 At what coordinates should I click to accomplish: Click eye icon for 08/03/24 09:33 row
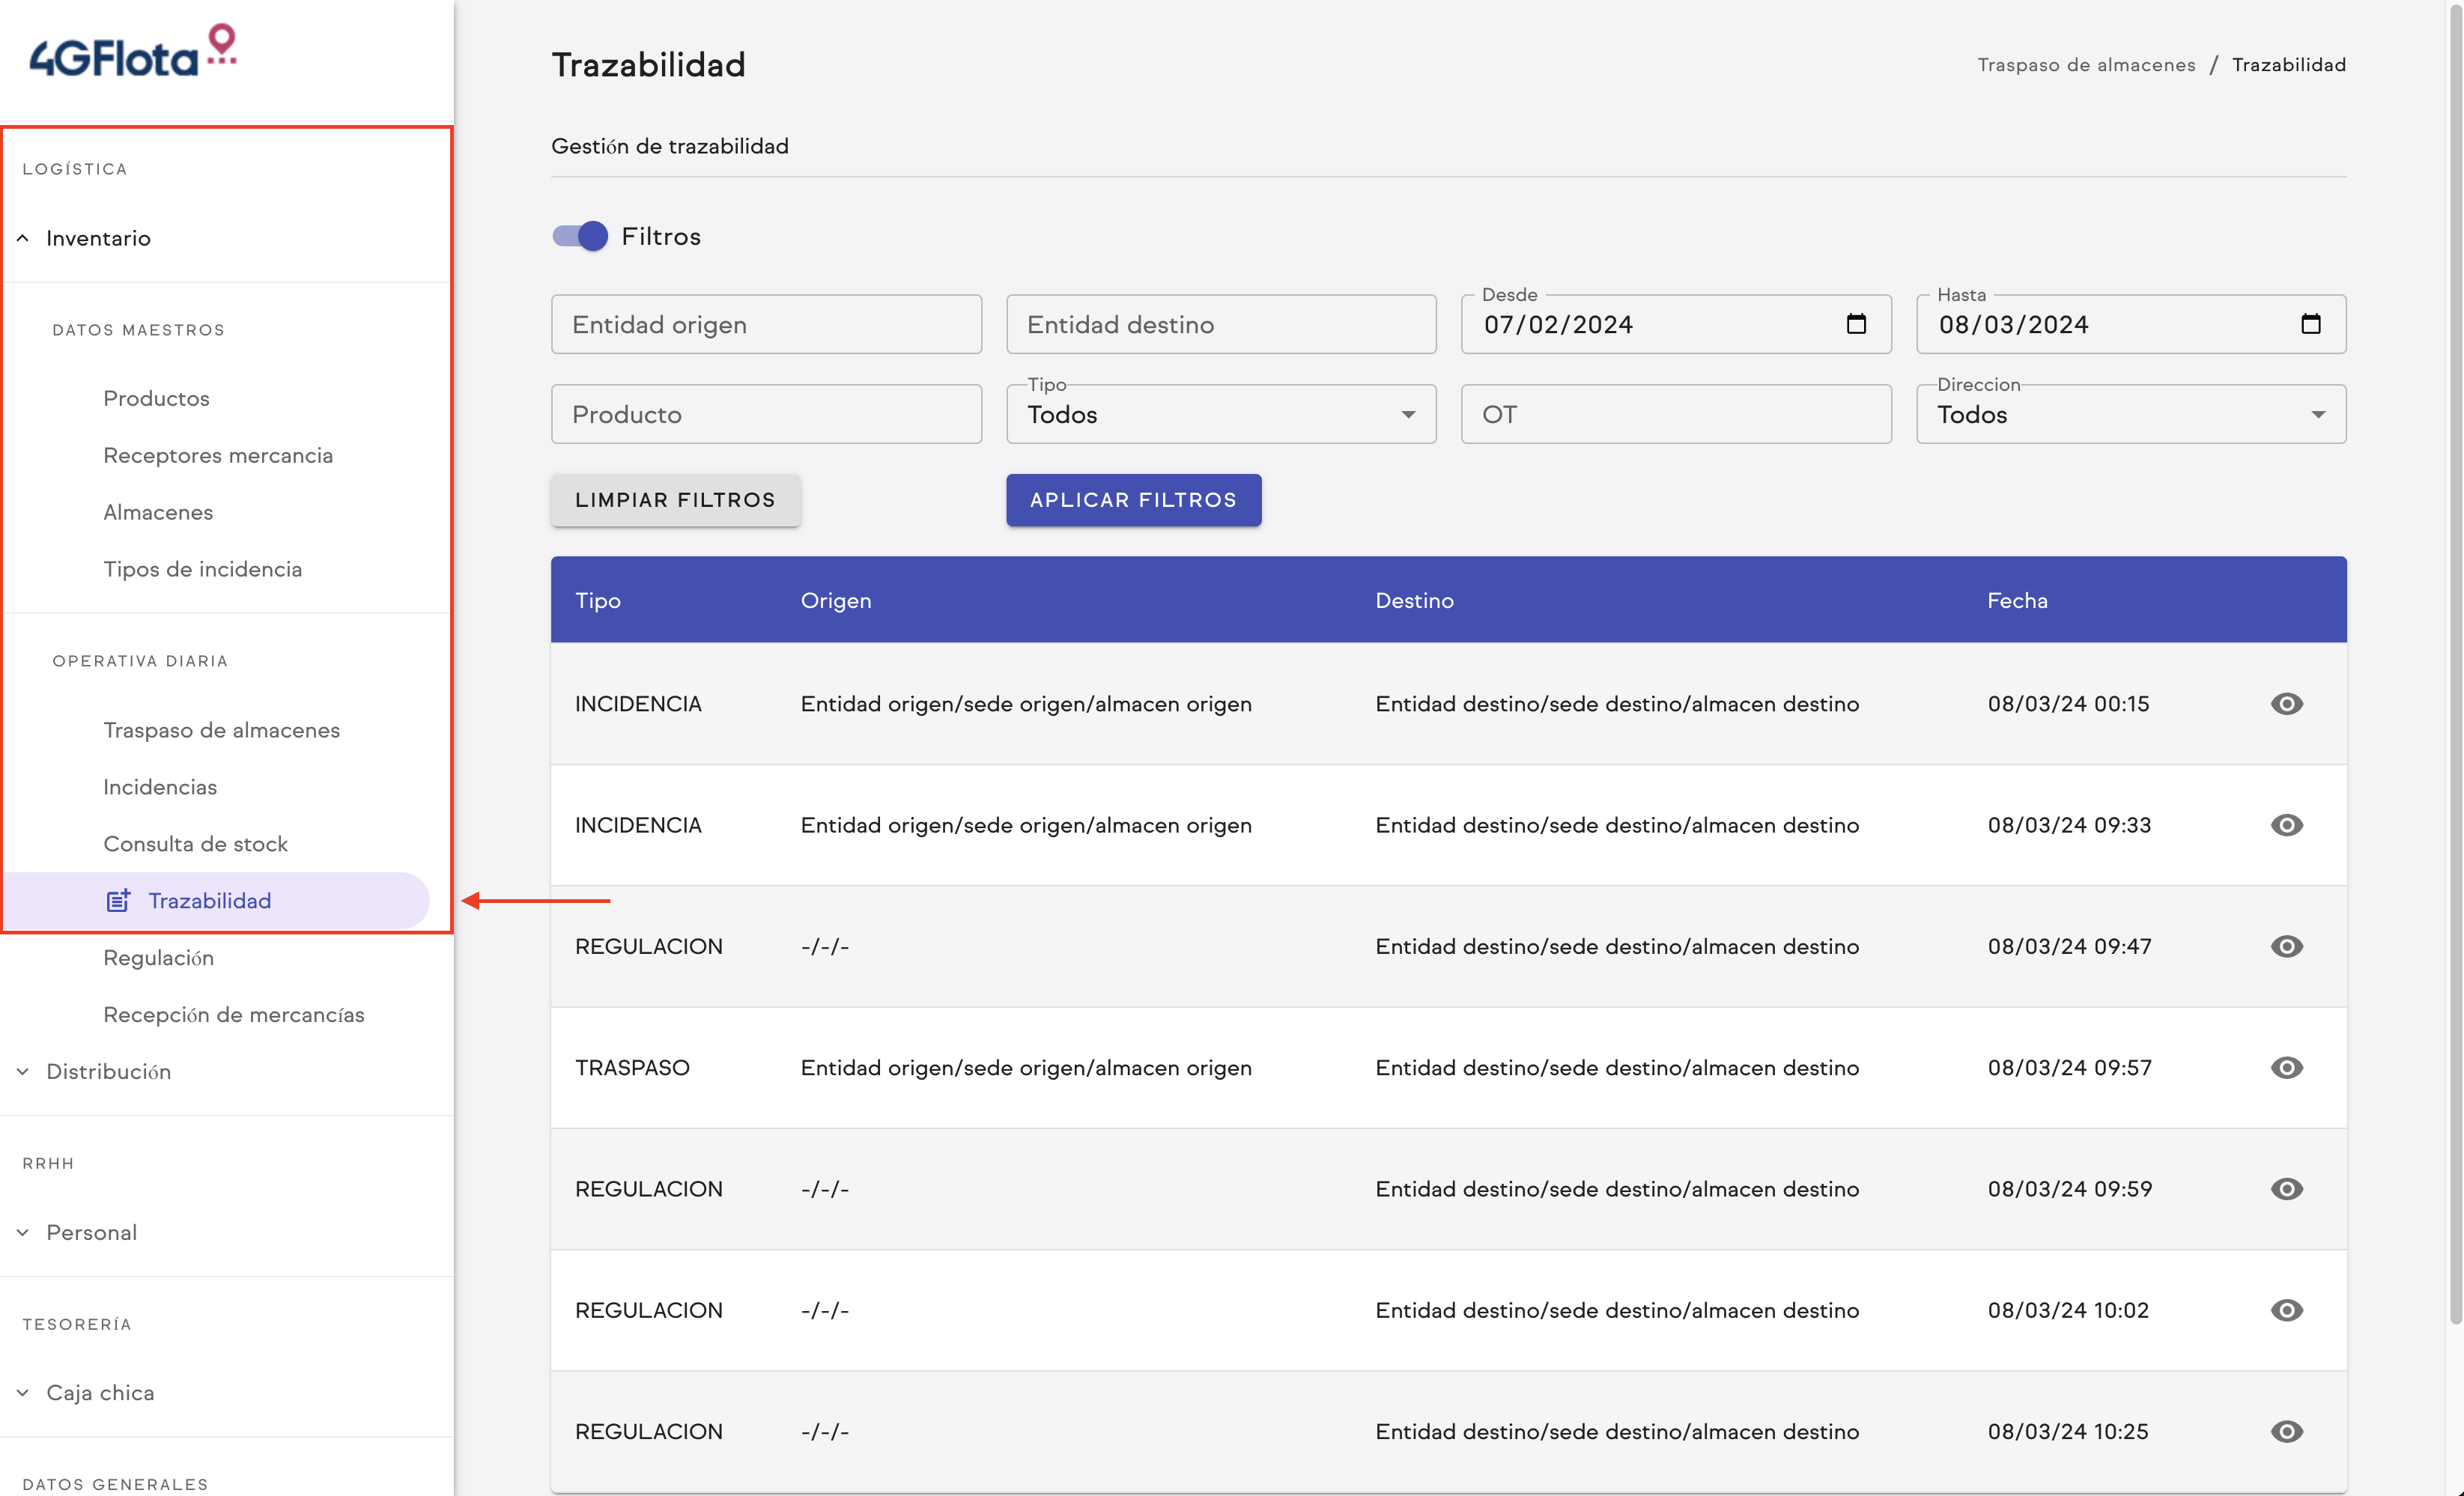pyautogui.click(x=2286, y=825)
